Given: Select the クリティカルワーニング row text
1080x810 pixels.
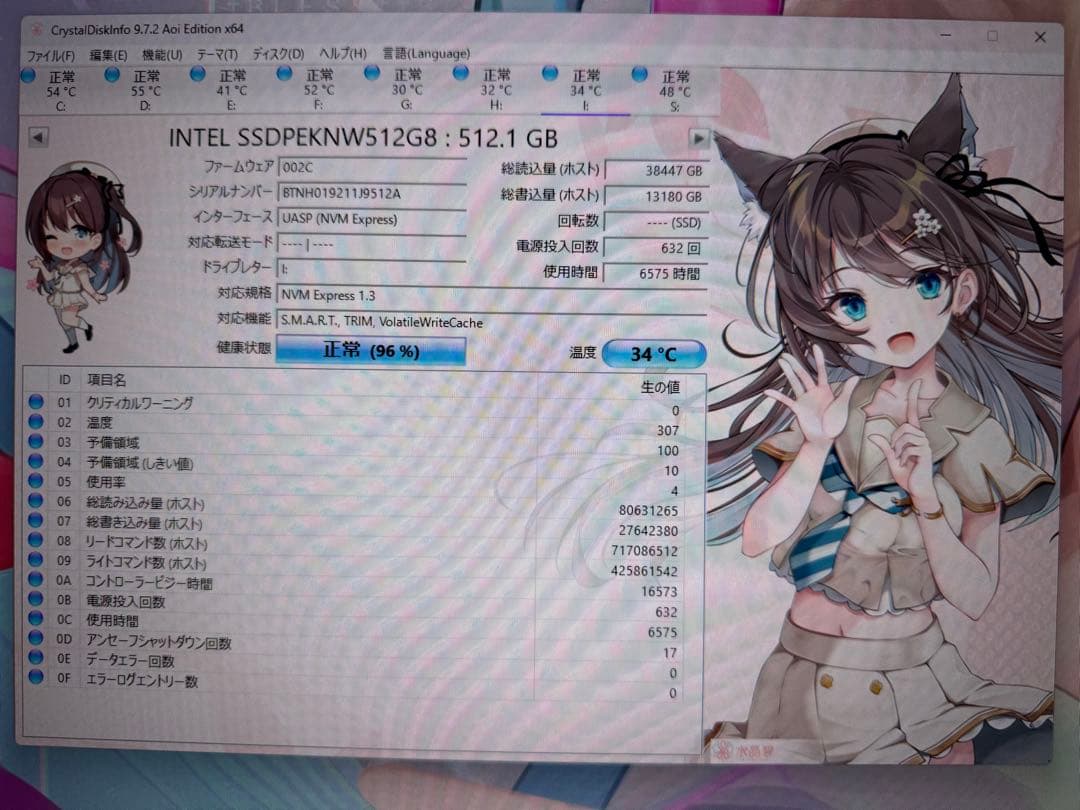Looking at the screenshot, I should tap(140, 403).
